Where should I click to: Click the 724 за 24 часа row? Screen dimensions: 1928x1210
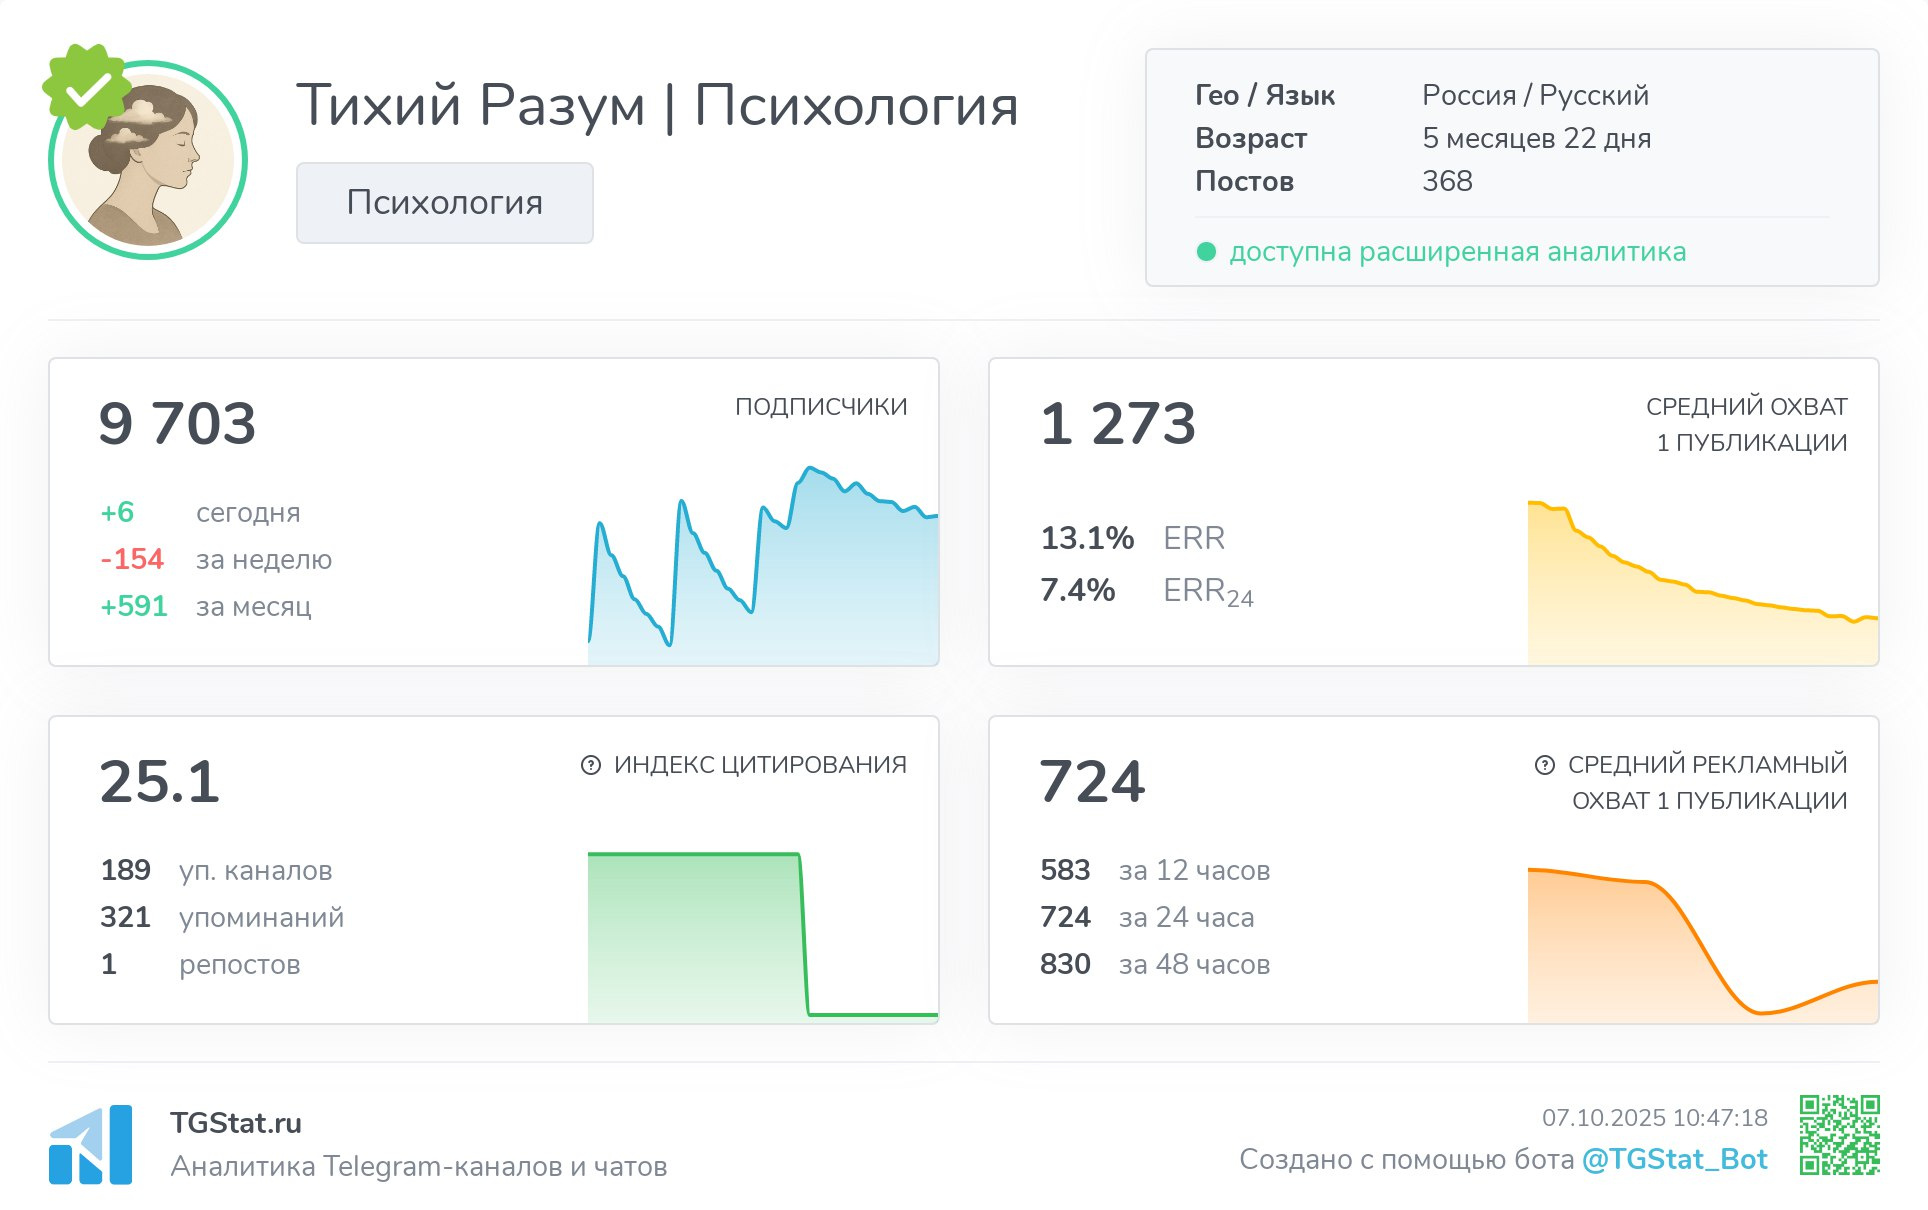click(1146, 917)
